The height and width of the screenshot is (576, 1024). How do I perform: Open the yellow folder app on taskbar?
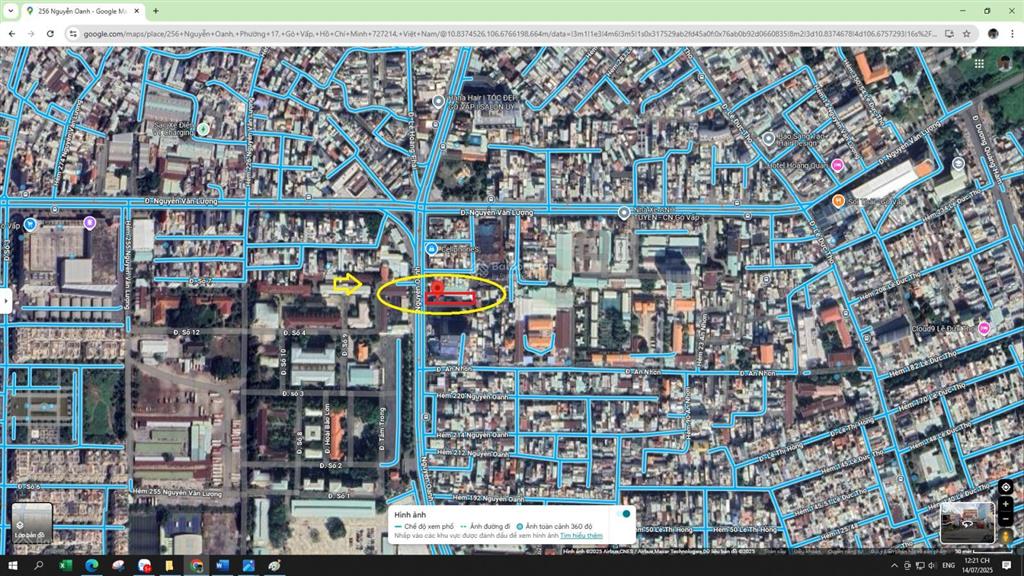tap(169, 566)
